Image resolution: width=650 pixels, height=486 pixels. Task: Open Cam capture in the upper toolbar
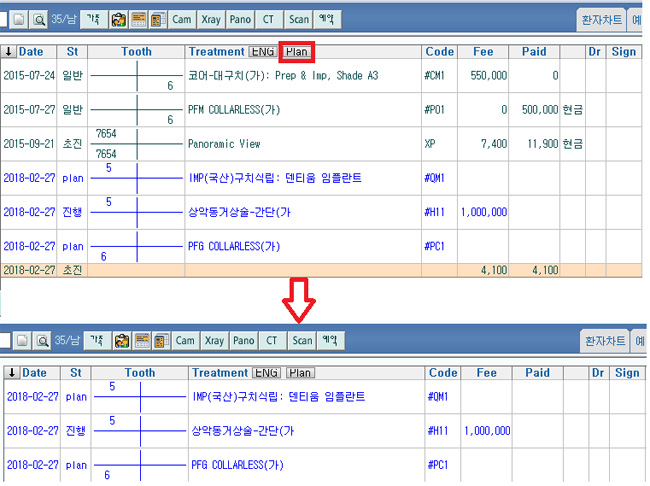pyautogui.click(x=182, y=19)
